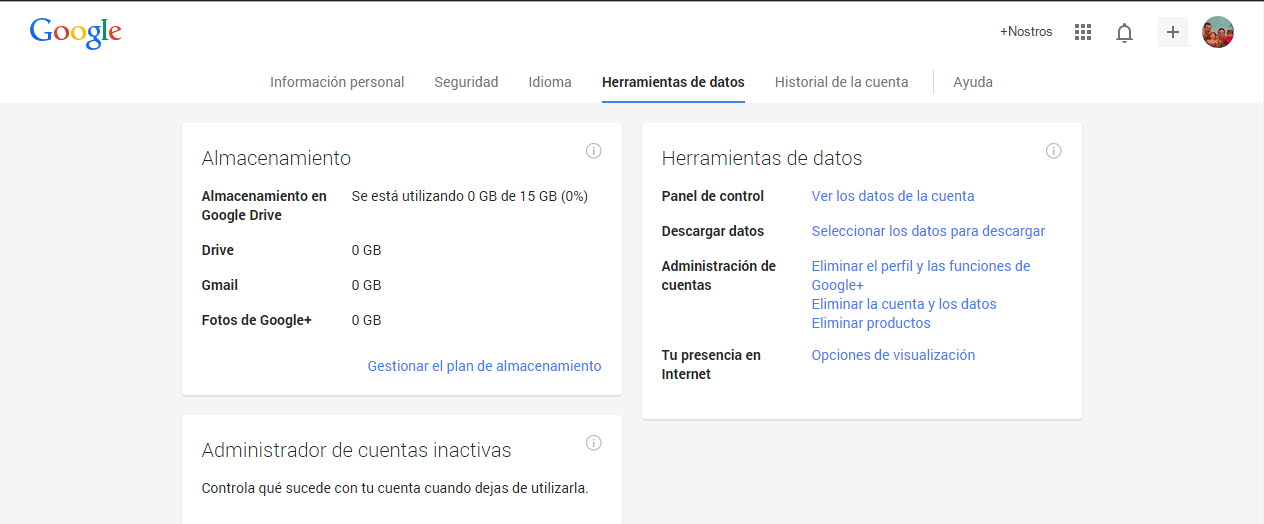Open Seleccionar los datos para descargar
1264x524 pixels.
coord(928,231)
